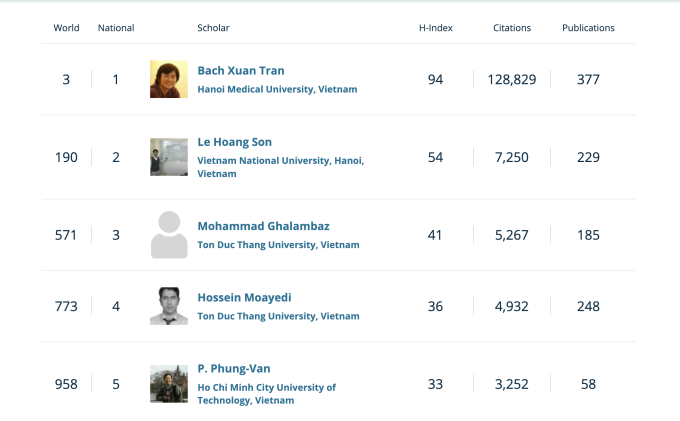Visit Ton Duc Thang University link under Ghalambaz
Screen dimensions: 680x421
278,245
